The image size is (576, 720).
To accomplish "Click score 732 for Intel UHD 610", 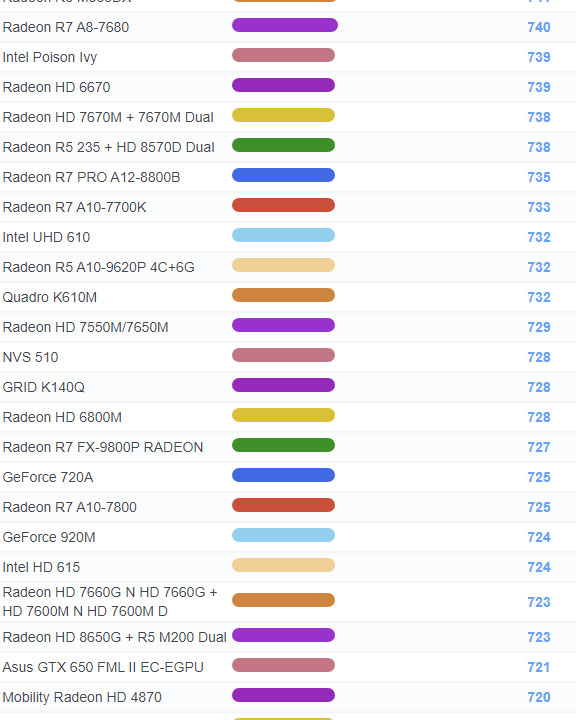I will [539, 237].
